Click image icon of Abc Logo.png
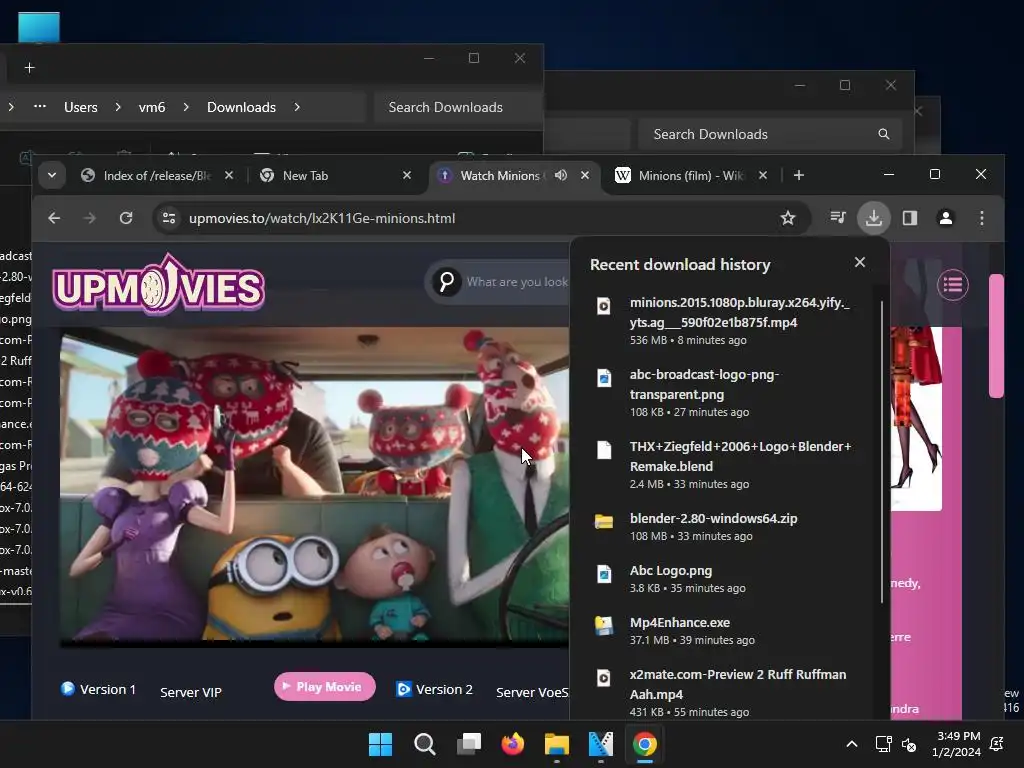This screenshot has height=768, width=1024. (604, 573)
